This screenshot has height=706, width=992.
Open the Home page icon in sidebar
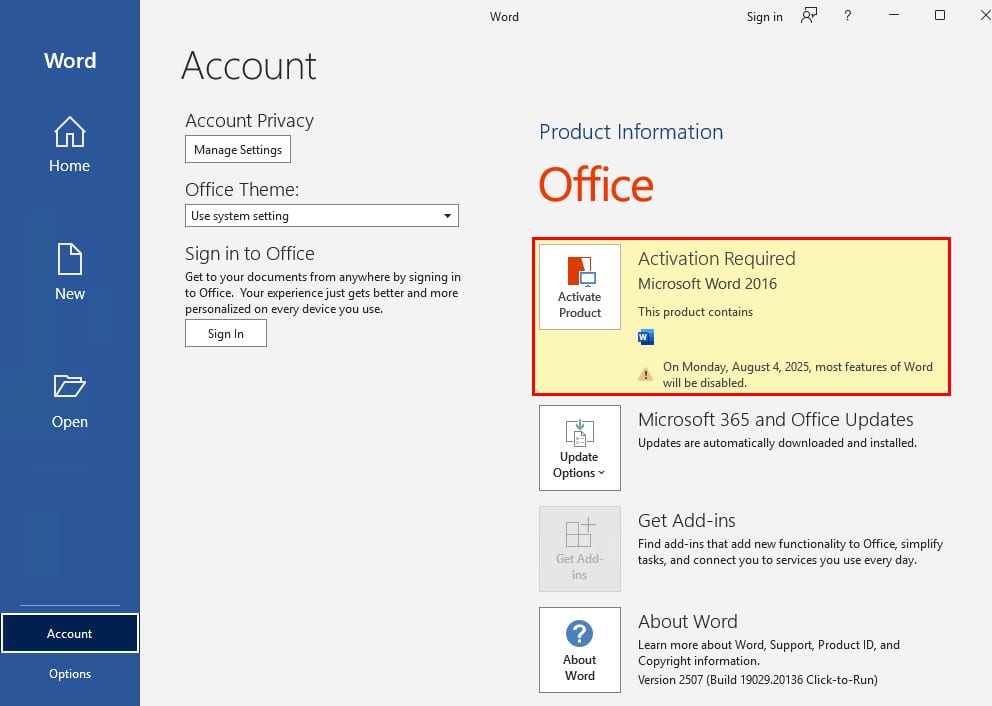[70, 132]
